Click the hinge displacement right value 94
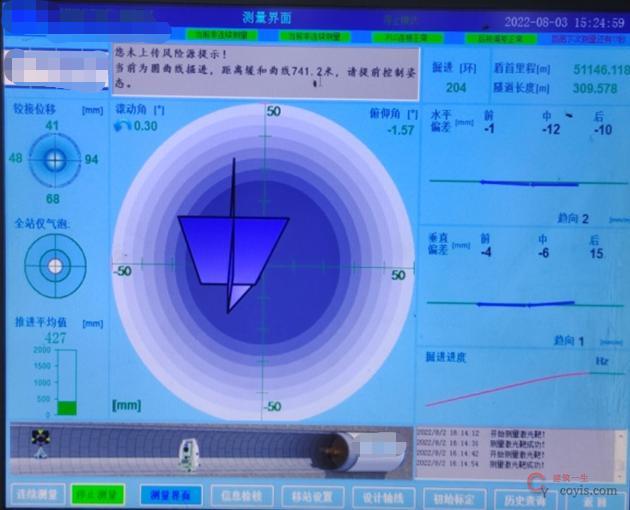Screen dimensions: 630x510 (x=91, y=160)
